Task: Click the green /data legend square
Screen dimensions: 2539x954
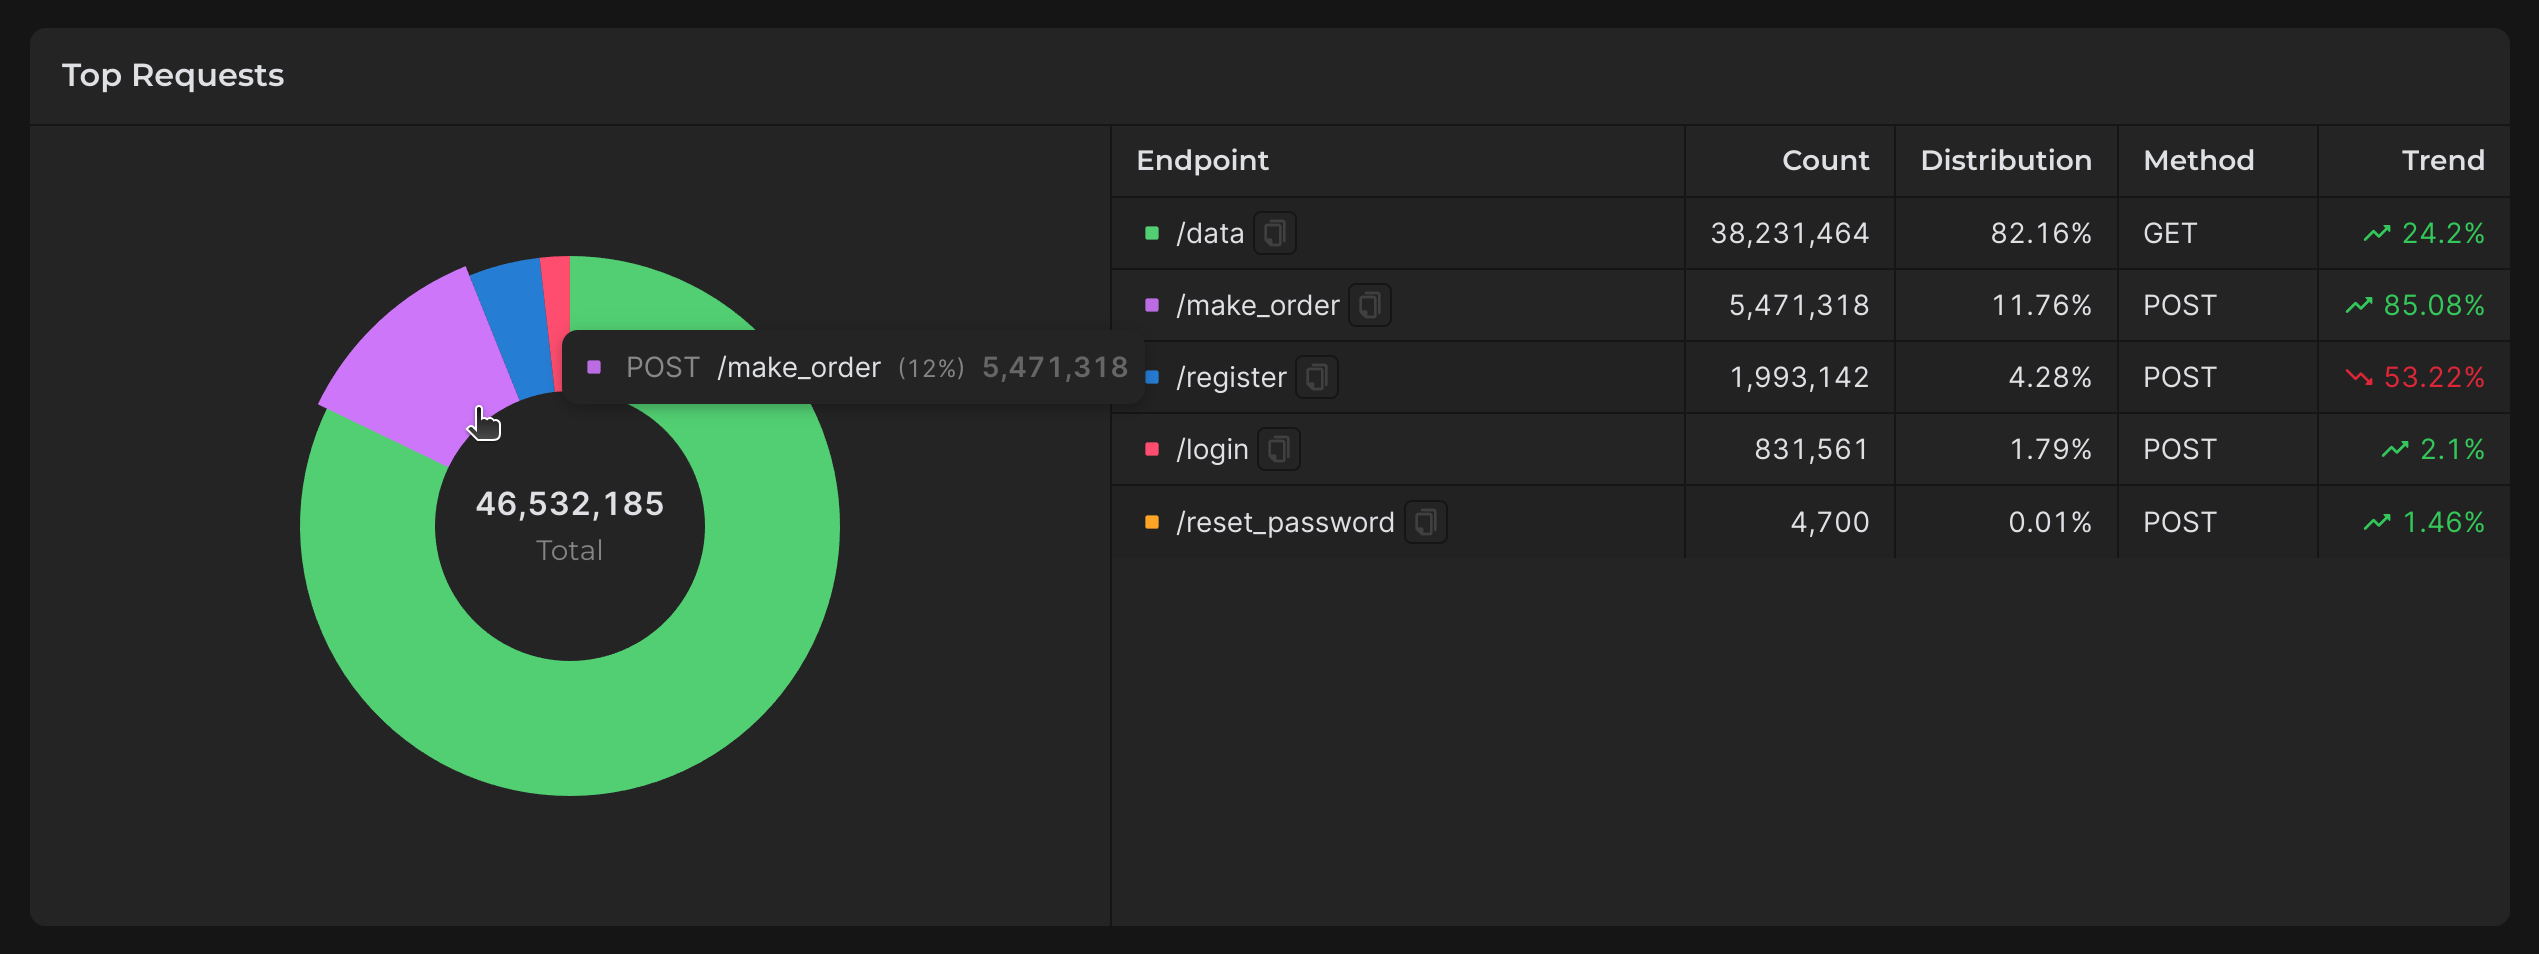Action: [1152, 234]
